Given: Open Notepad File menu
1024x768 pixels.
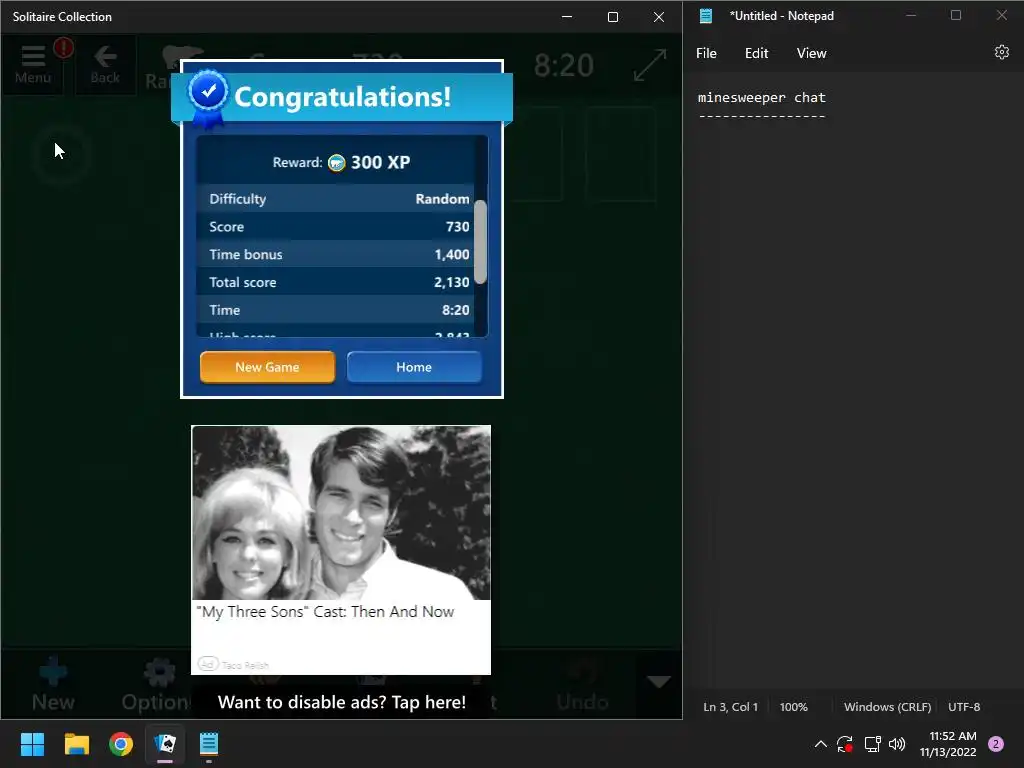Looking at the screenshot, I should coord(706,54).
